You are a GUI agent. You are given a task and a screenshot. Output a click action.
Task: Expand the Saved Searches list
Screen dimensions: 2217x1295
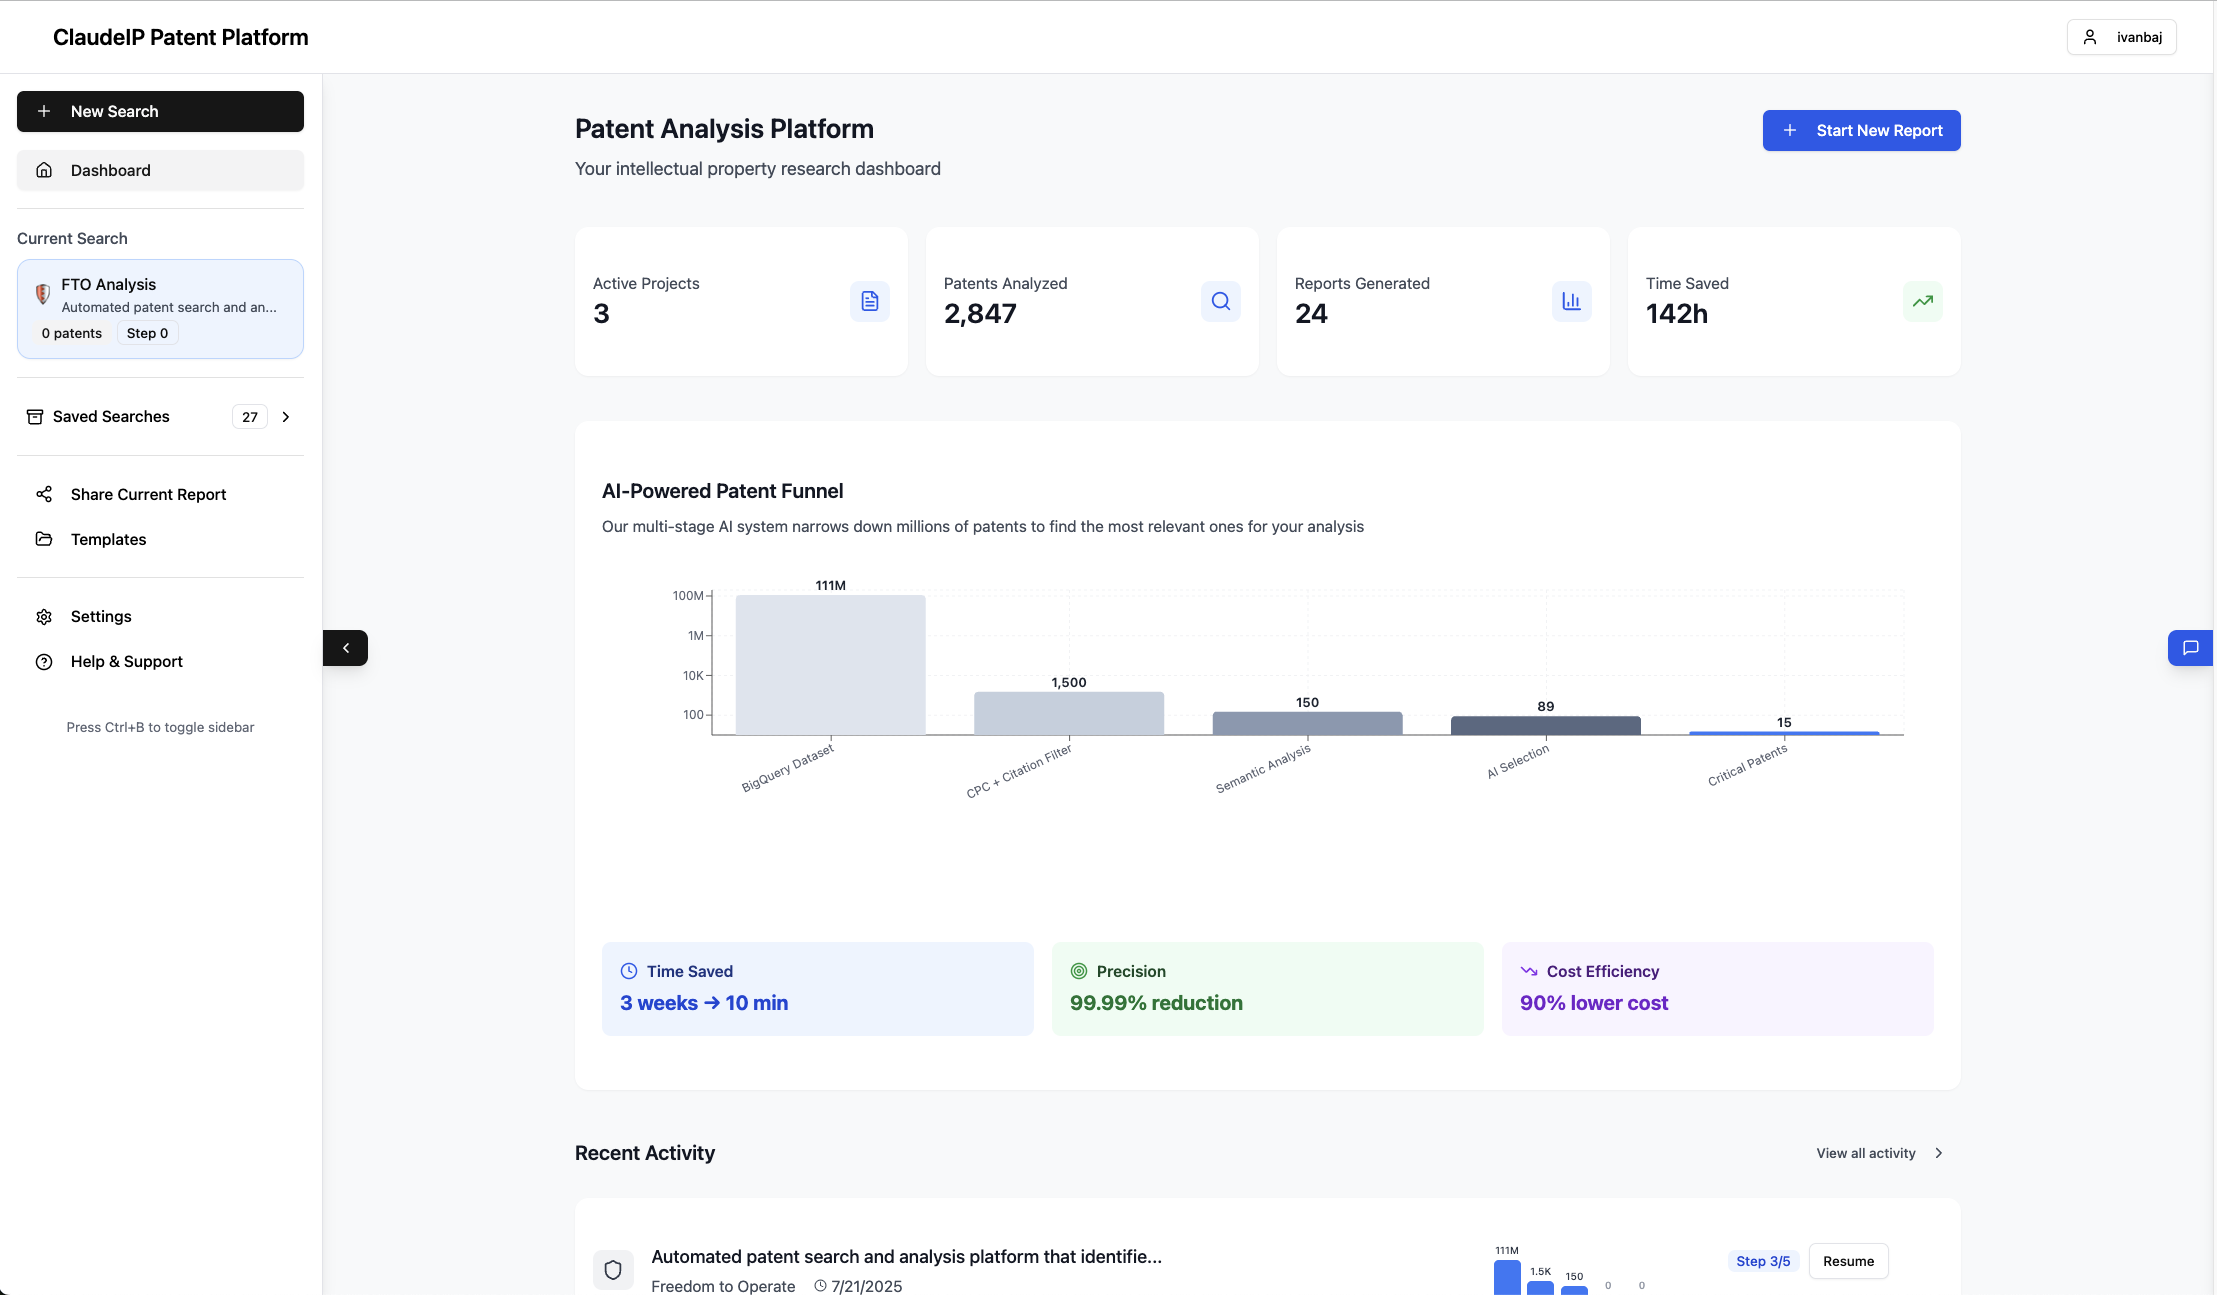tap(286, 416)
